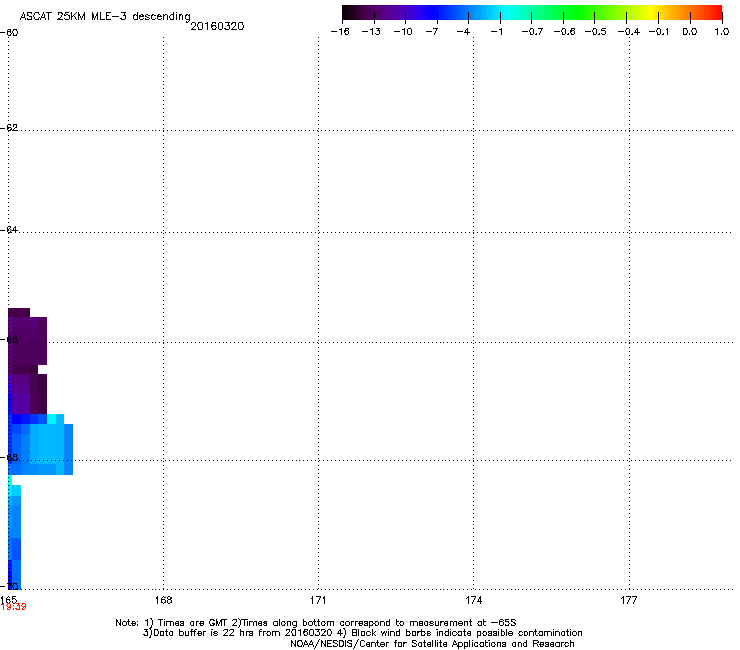Click the longitude label 168
This screenshot has height=650, width=740.
[x=163, y=600]
